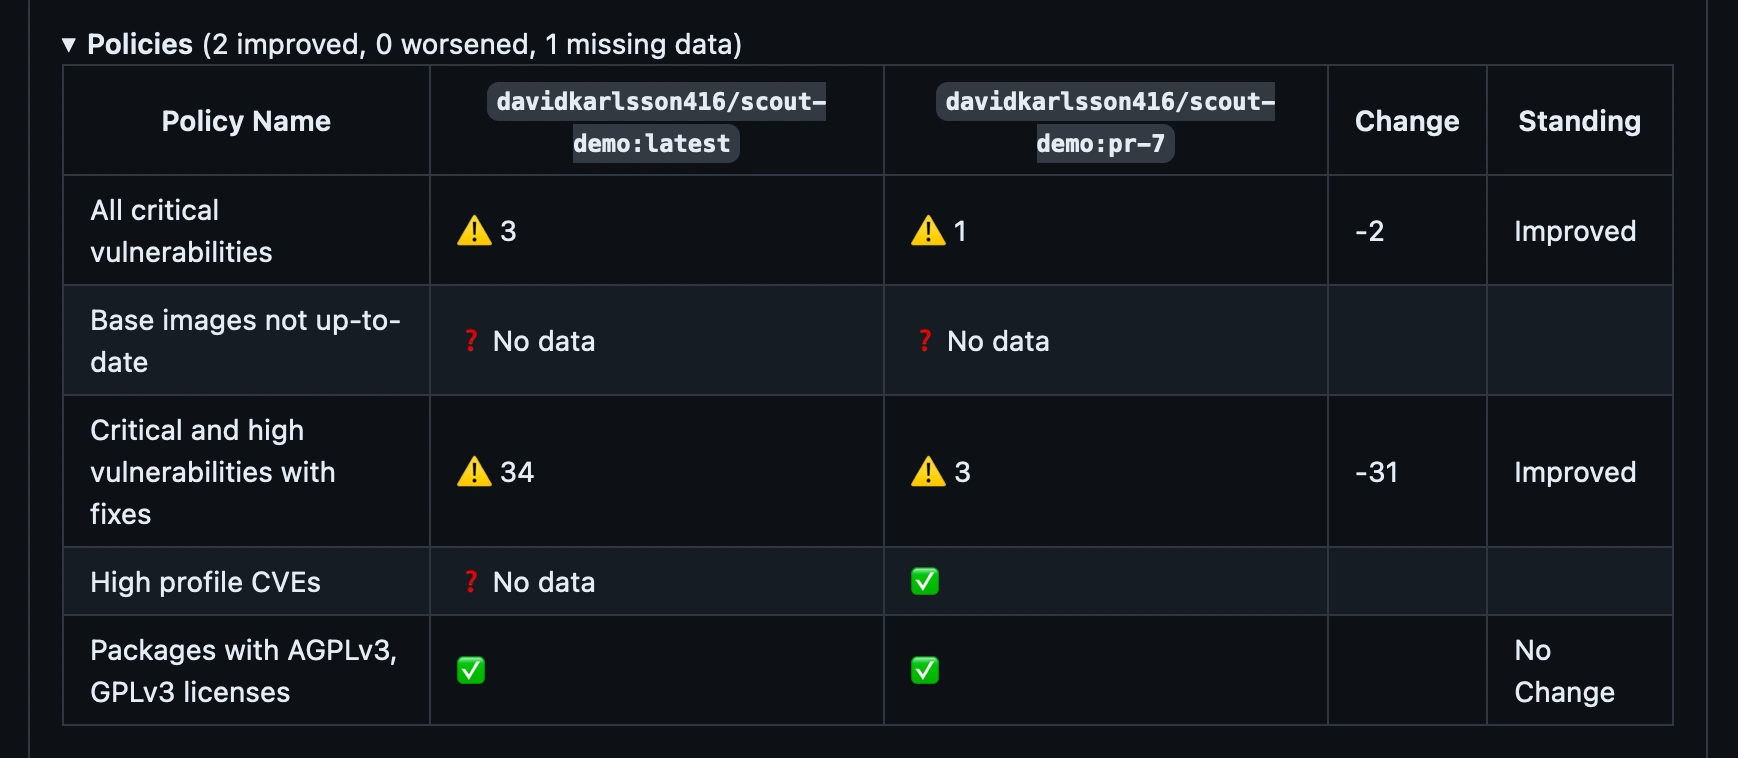
Task: Click the green checkmark in latest AGPLv3 licenses cell
Action: (470, 670)
